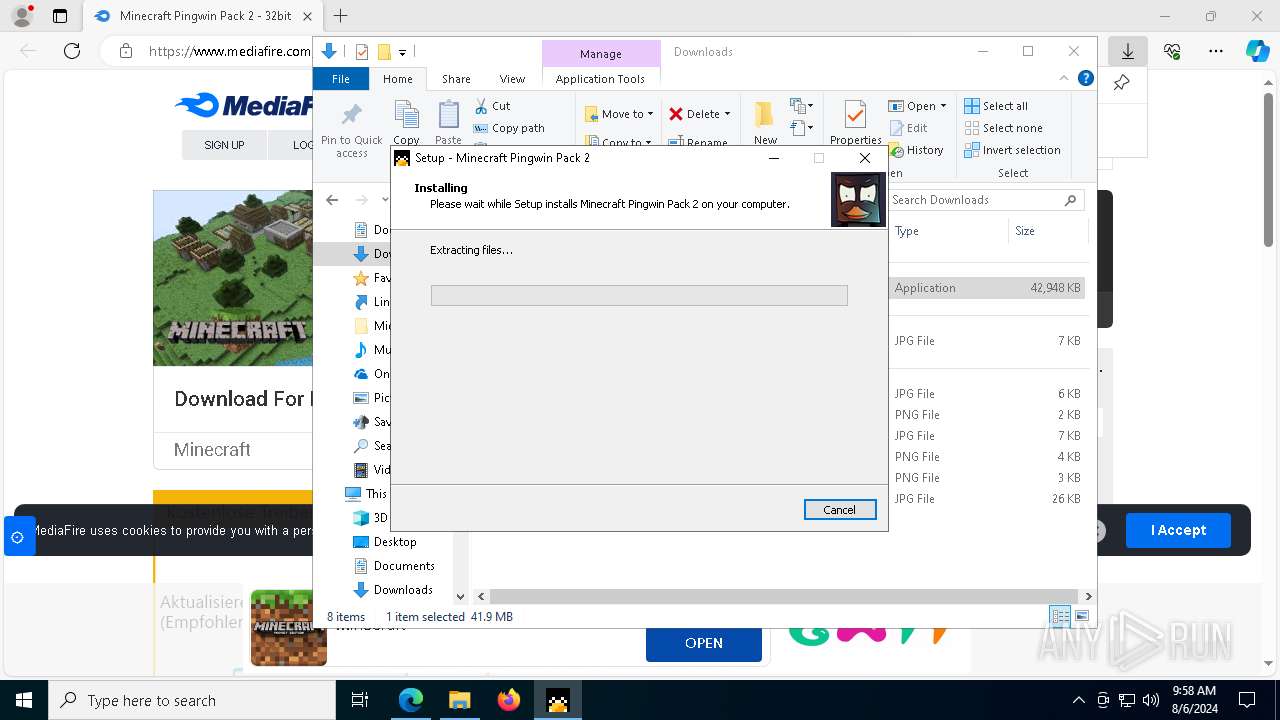Click the OPEN ad button
Screen dimensions: 1280x720
704,643
